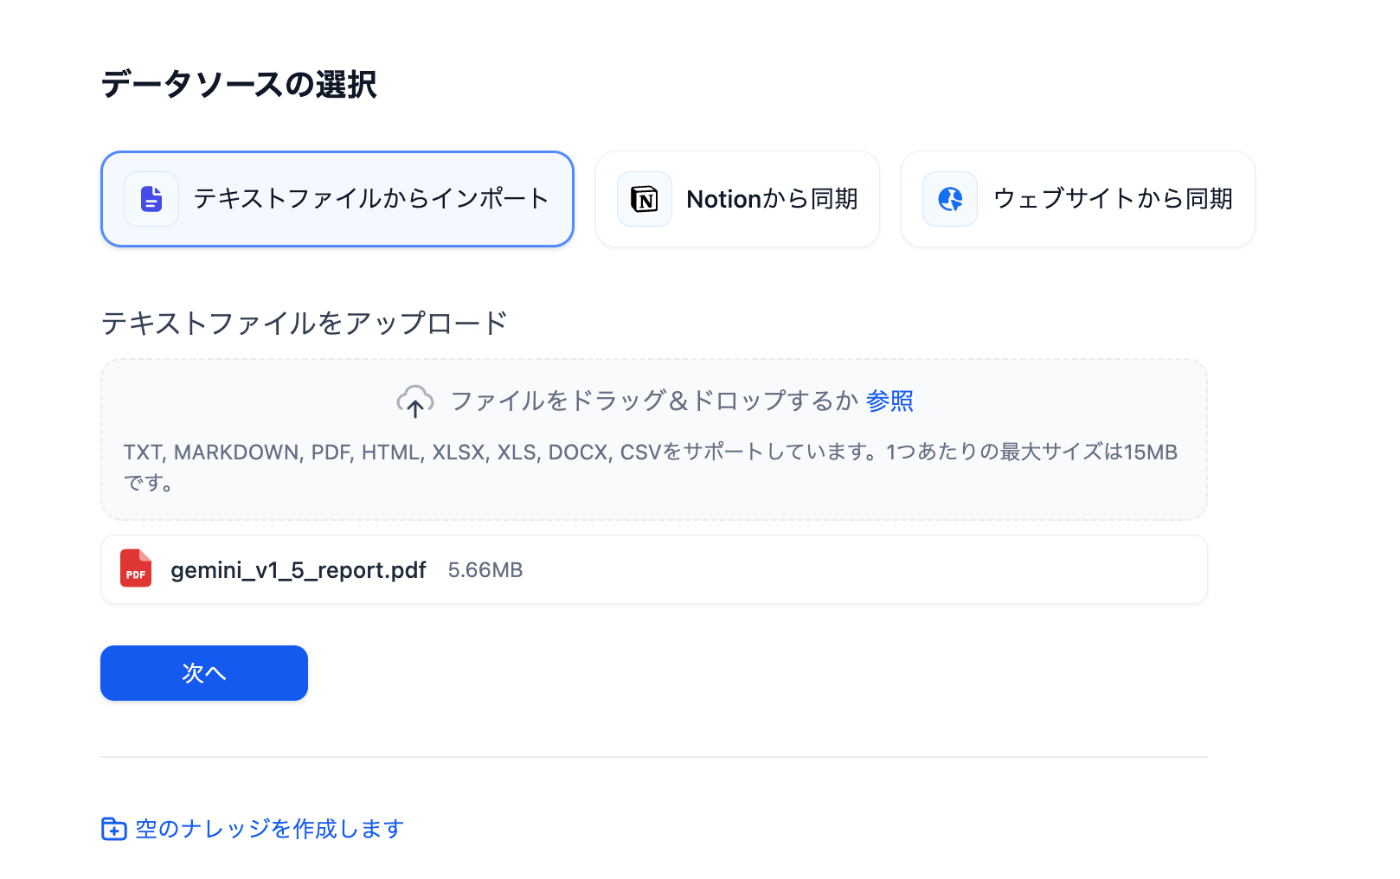Click the Notion logo icon
Screen dimensions: 1400x879
point(644,199)
